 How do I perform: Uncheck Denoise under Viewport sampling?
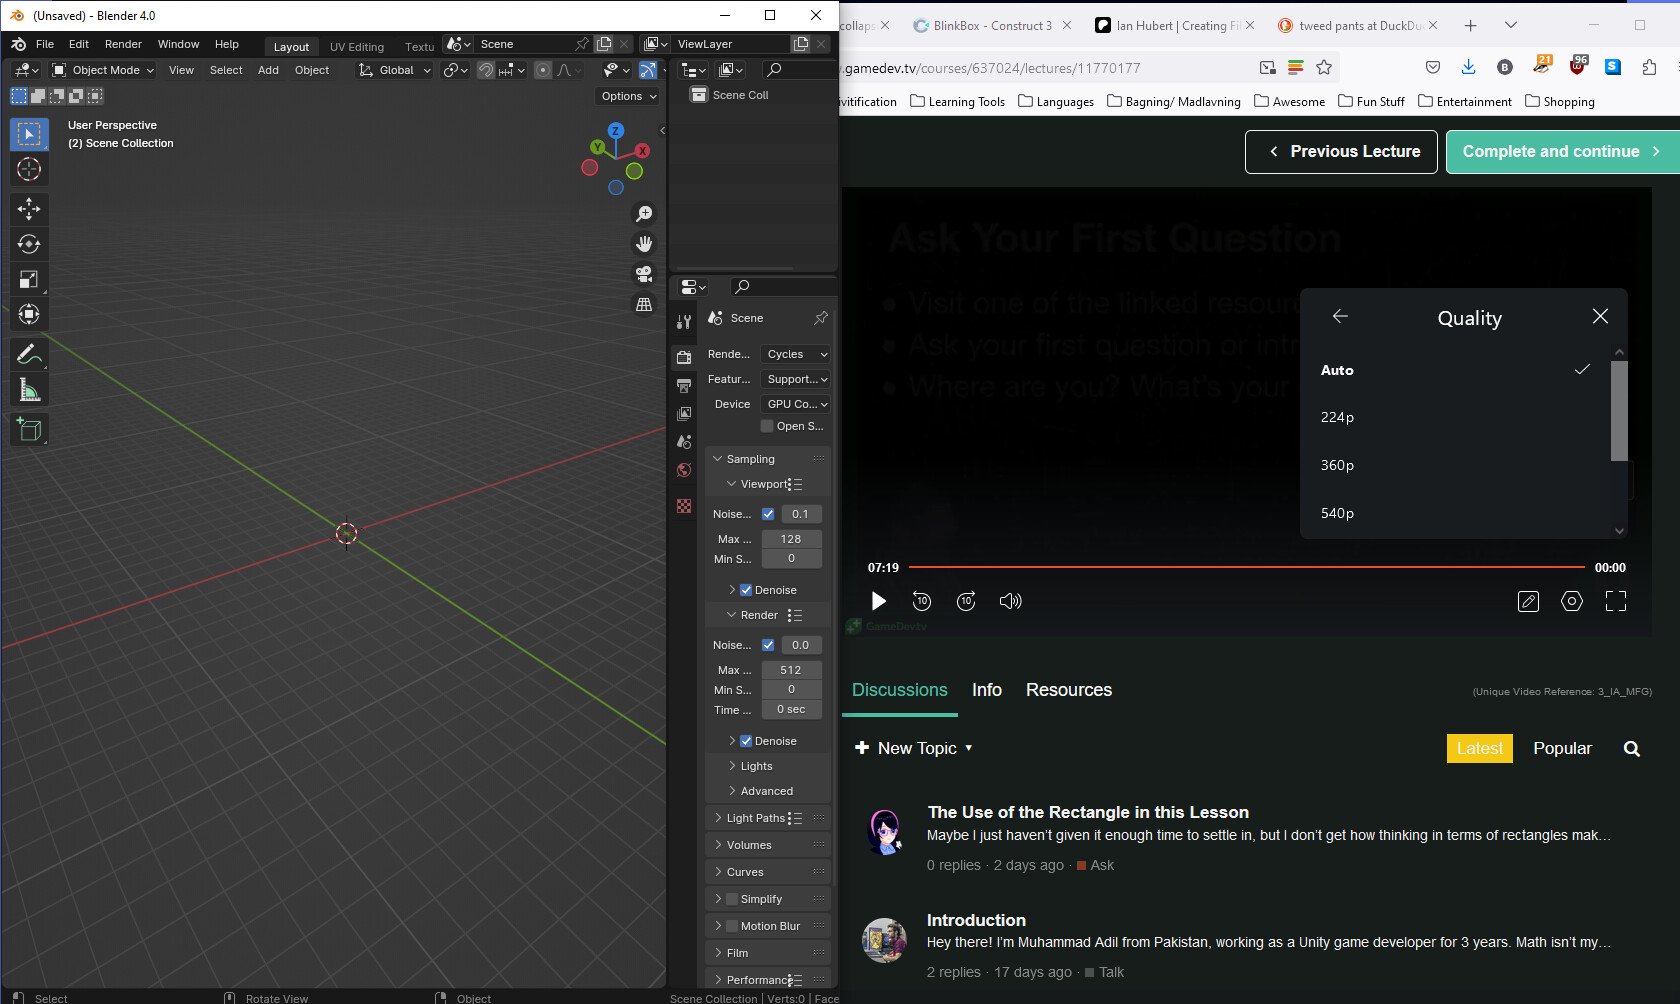click(746, 590)
